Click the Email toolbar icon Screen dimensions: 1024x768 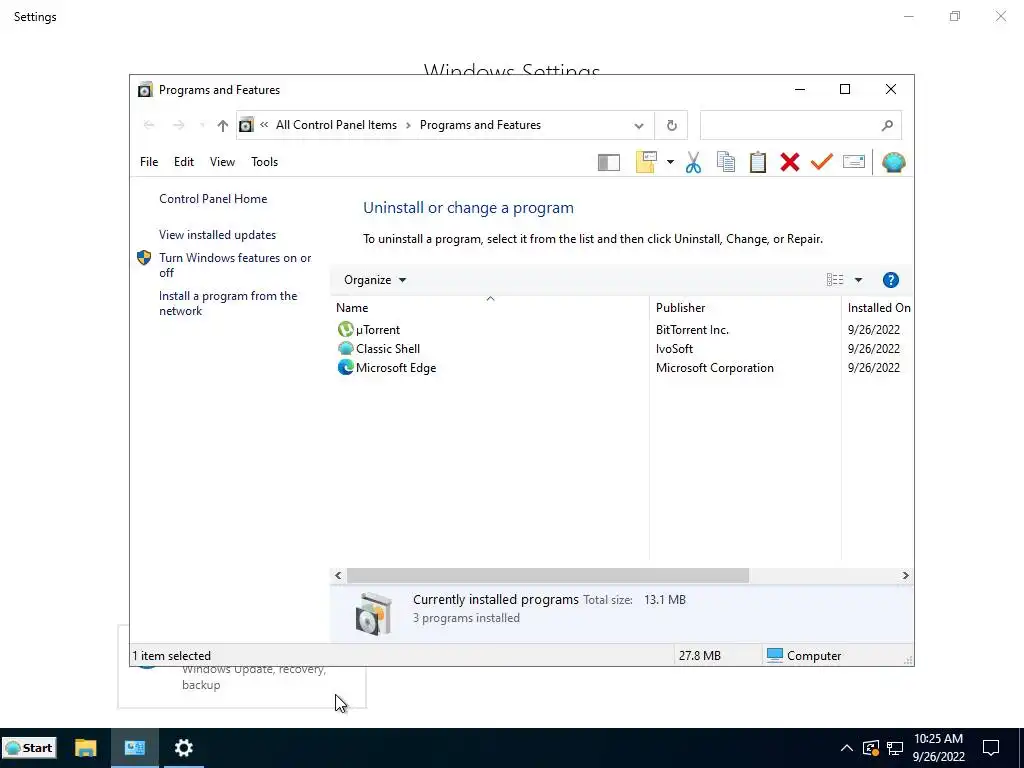click(x=854, y=161)
